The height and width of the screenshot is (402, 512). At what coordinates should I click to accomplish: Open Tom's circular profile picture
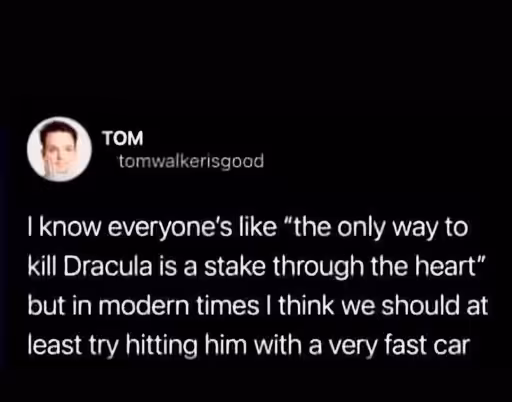(x=59, y=149)
